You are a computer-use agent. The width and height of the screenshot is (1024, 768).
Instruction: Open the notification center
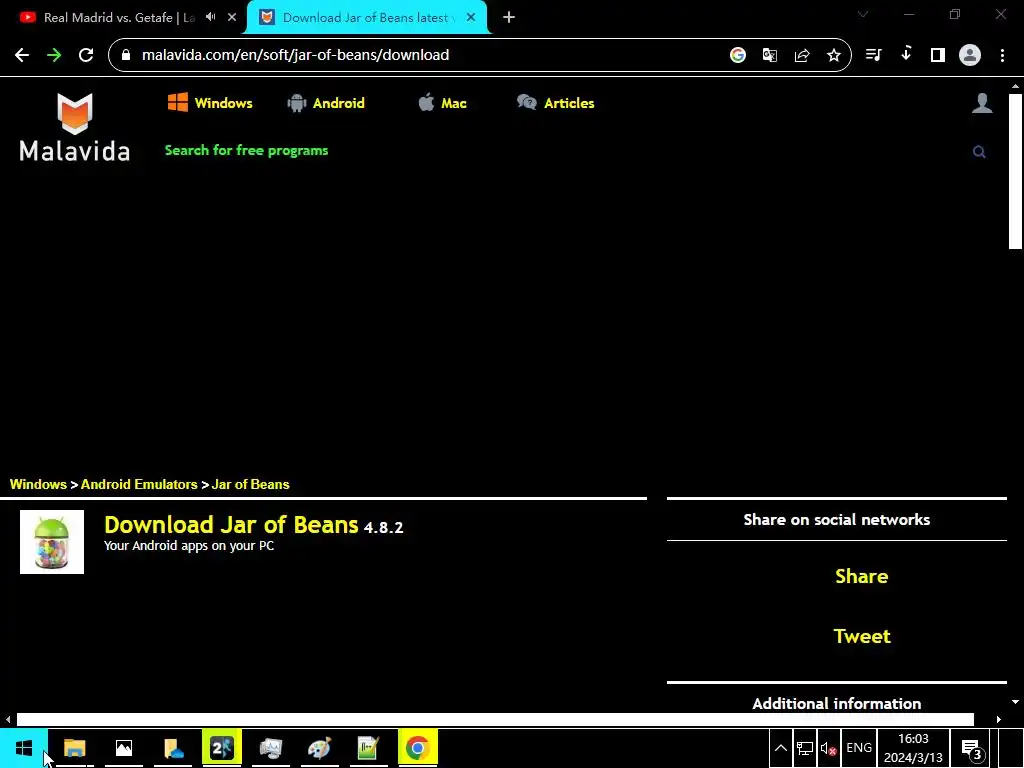[x=972, y=748]
